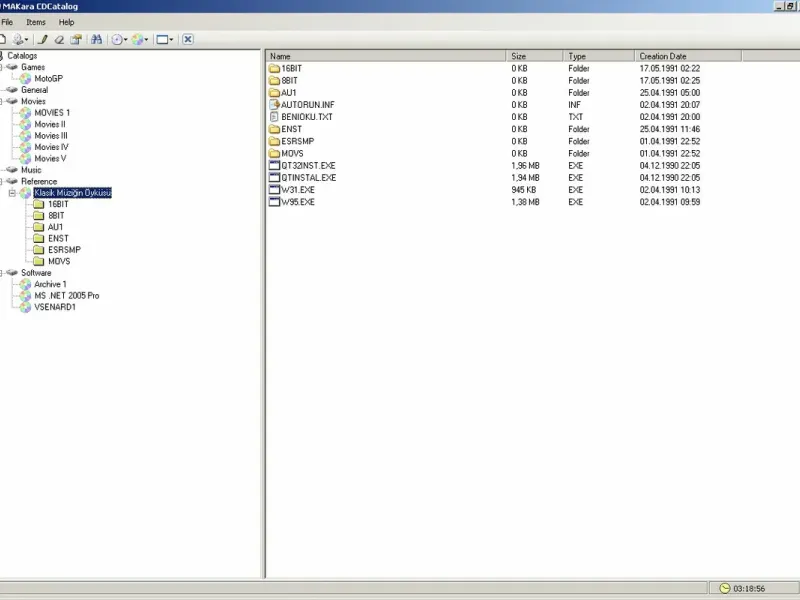This screenshot has height=600, width=800.
Task: Click the Archive 1 CD icon
Action: tap(25, 284)
